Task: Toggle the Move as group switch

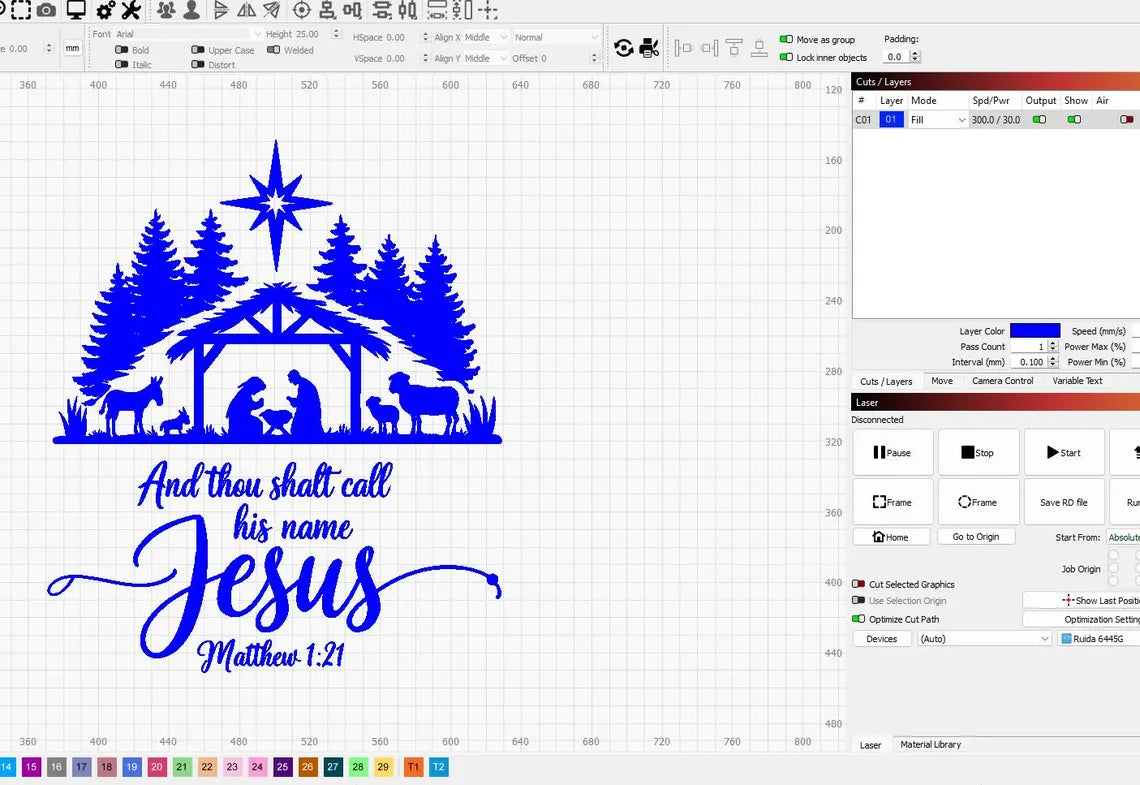Action: click(786, 40)
